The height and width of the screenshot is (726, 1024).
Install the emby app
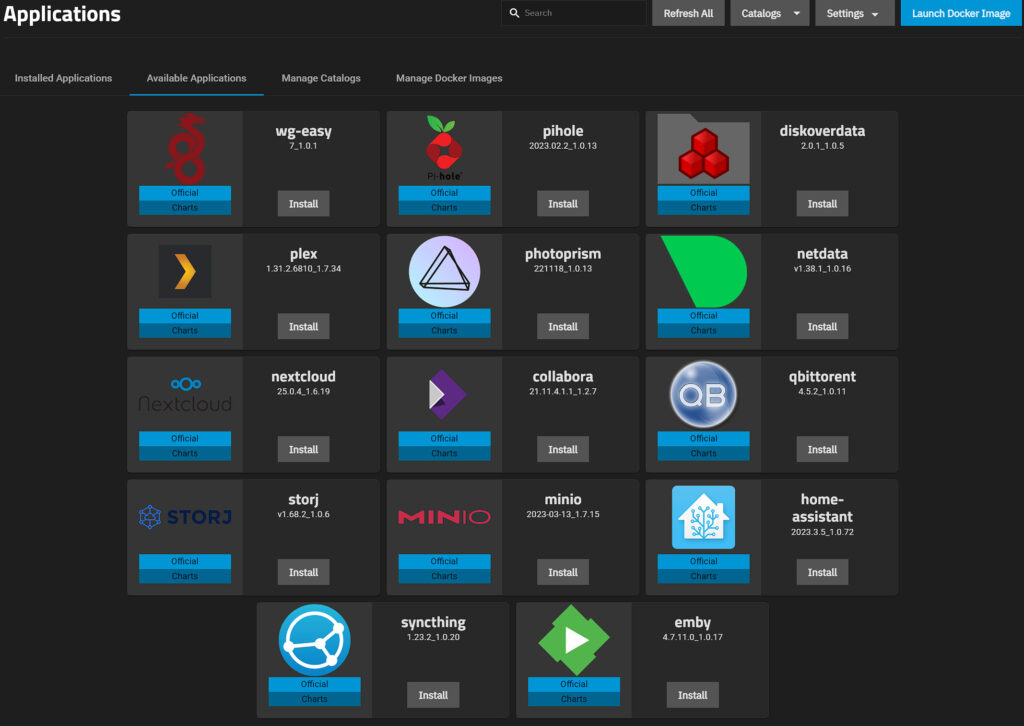(692, 695)
